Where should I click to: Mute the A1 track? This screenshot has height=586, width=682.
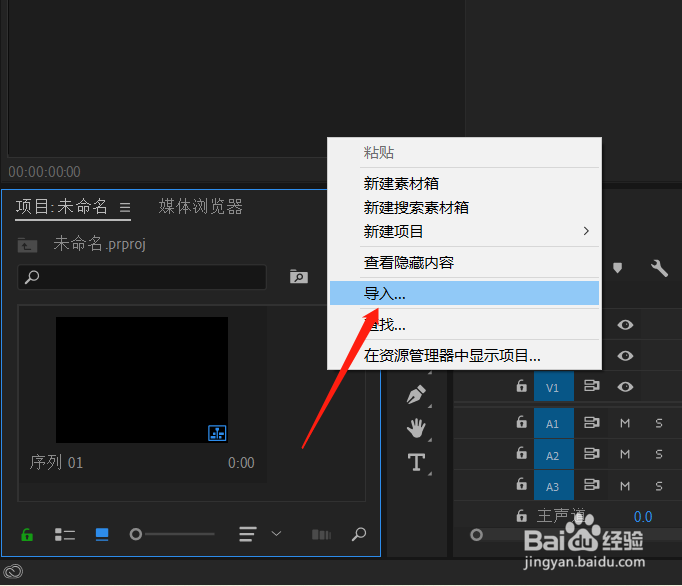coord(625,423)
